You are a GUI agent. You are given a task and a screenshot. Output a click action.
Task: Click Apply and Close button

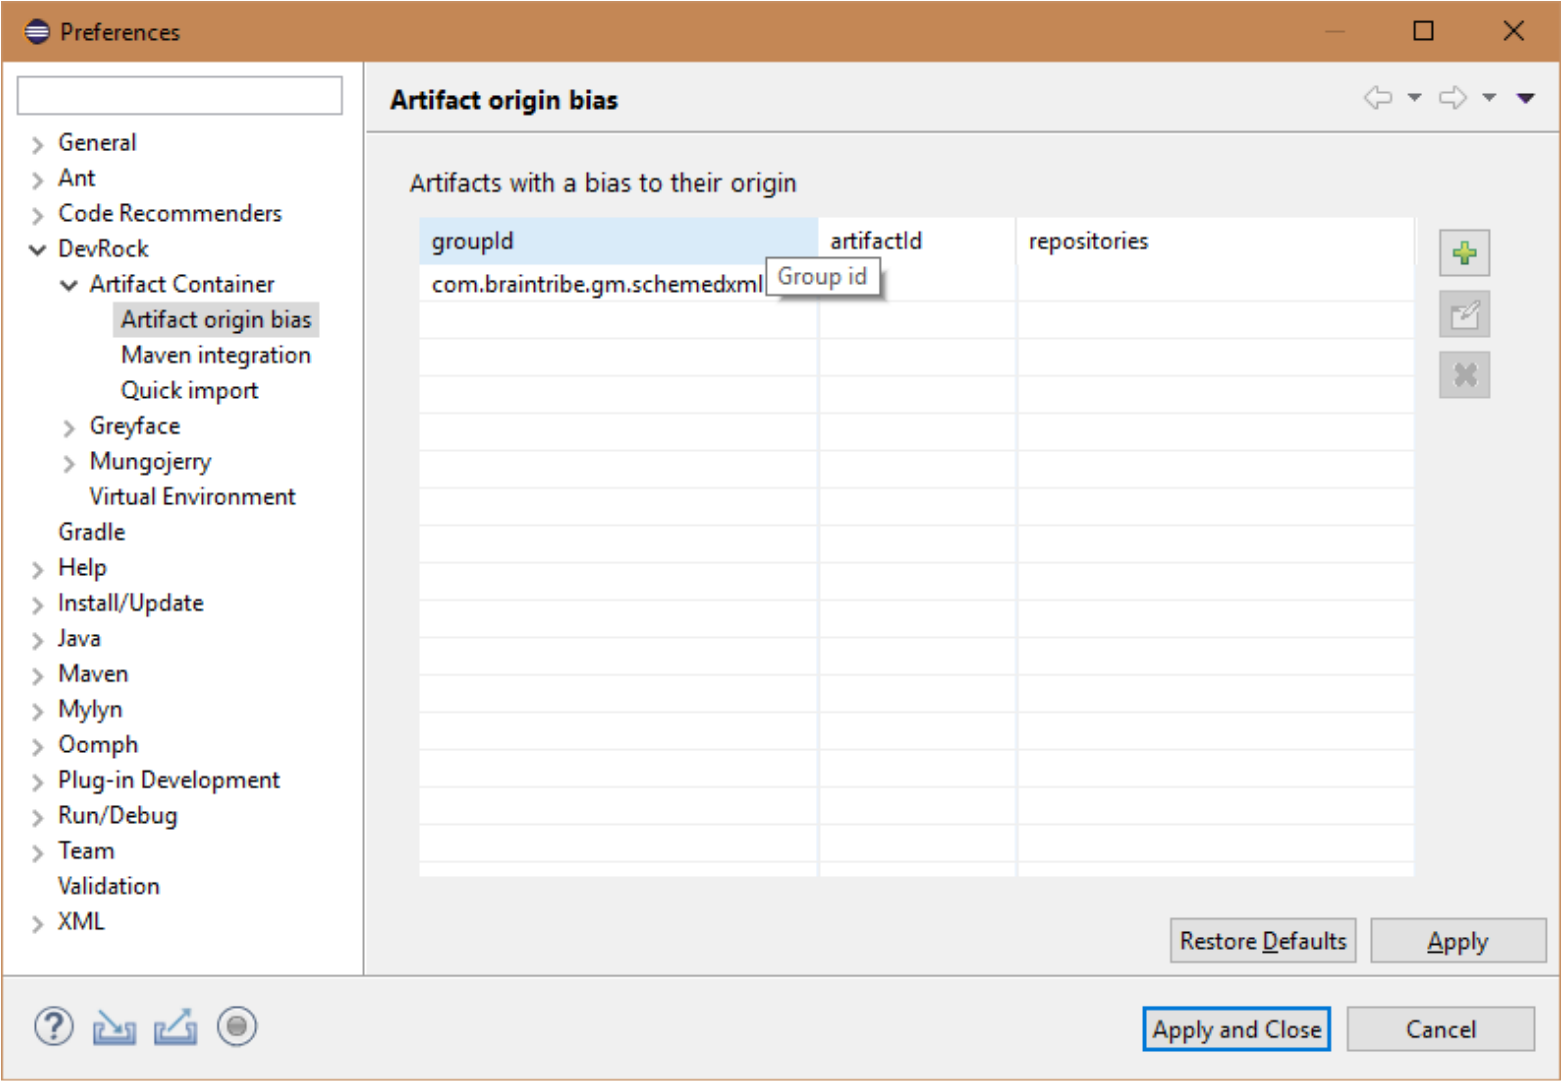1236,1029
